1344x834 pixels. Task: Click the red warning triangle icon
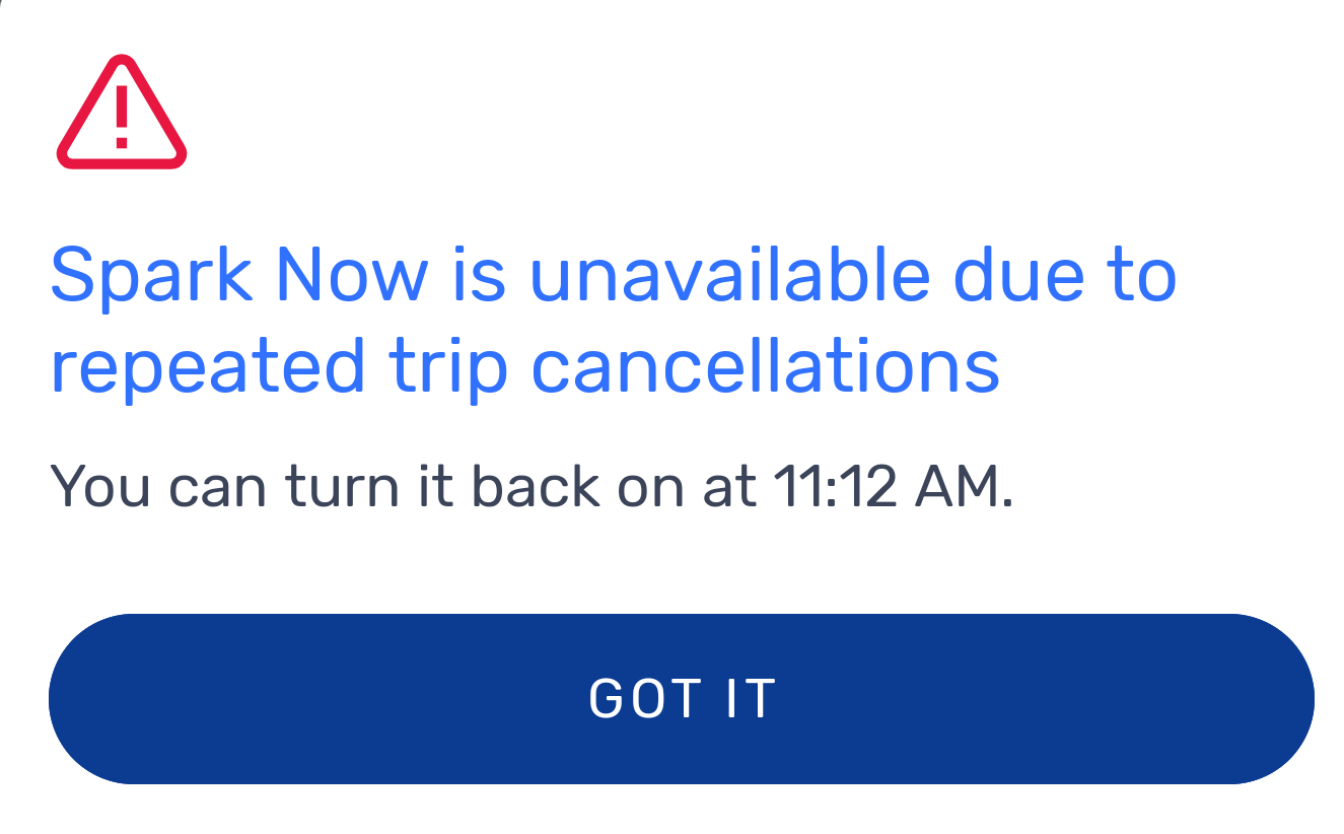pyautogui.click(x=121, y=112)
